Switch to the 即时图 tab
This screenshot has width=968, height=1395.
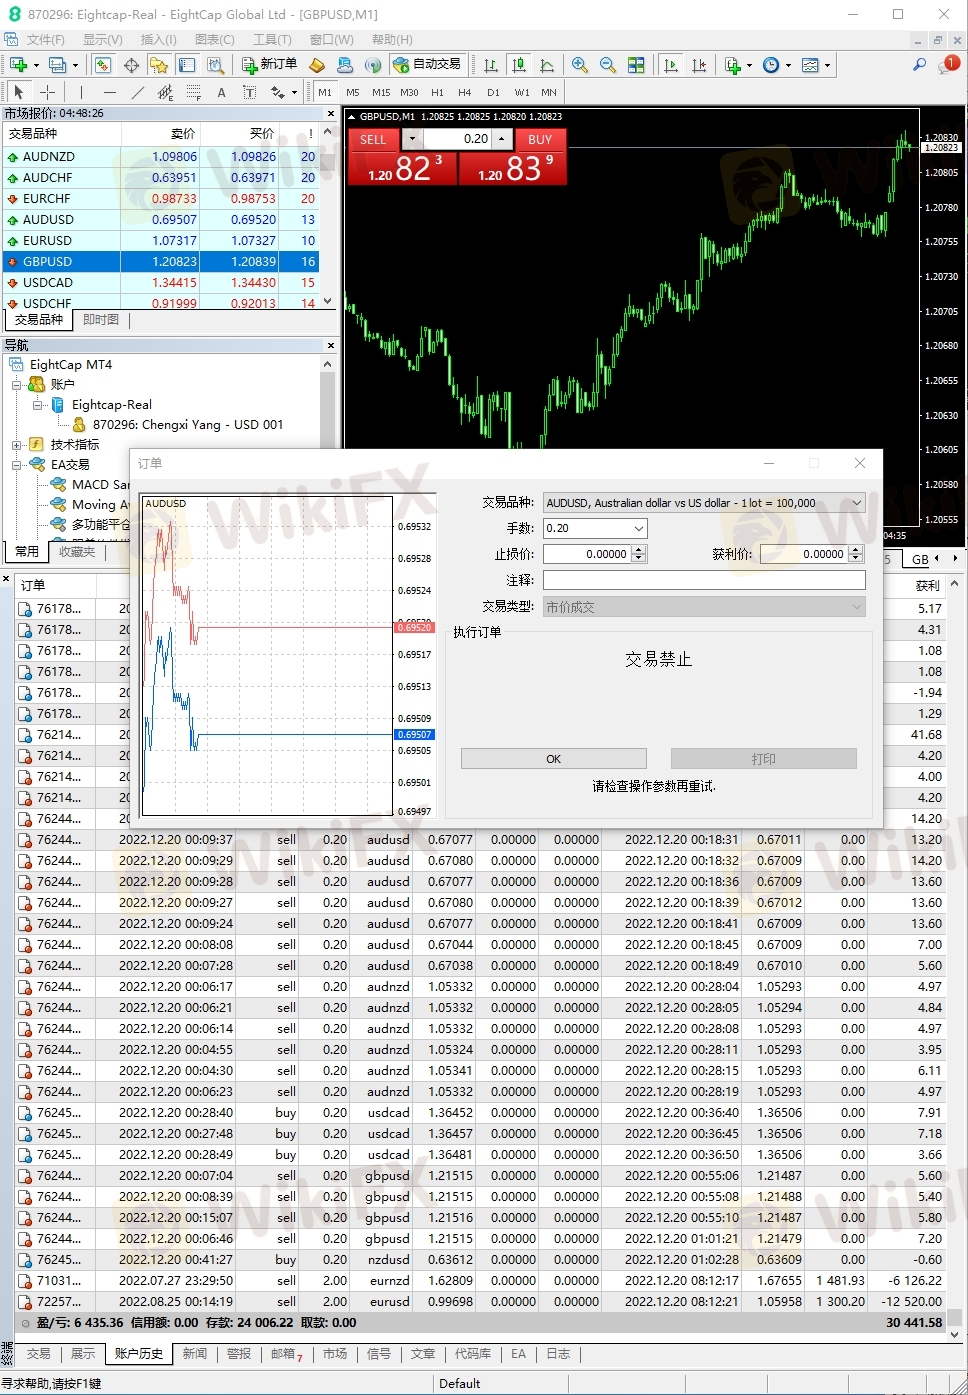[x=100, y=320]
